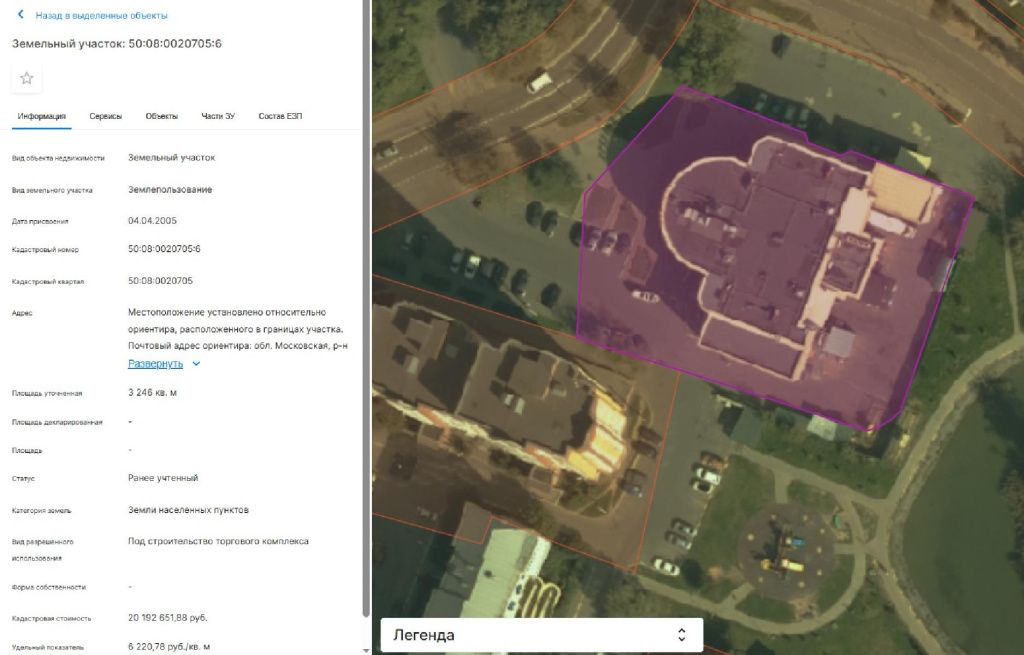Screen dimensions: 1024x655
Task: Add parcel to favorites with star icon
Action: point(27,78)
